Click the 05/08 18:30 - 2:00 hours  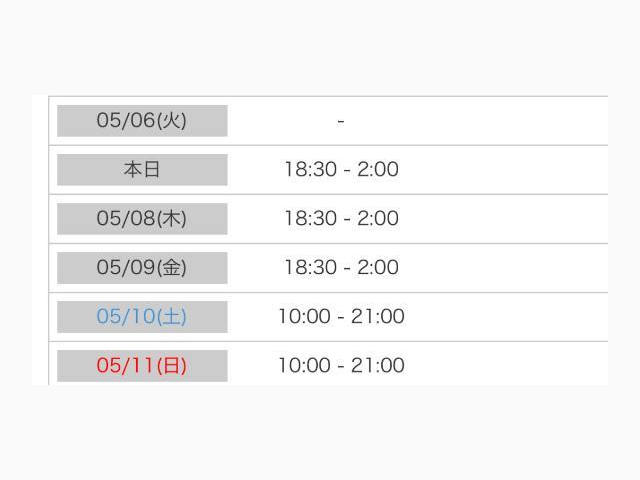pyautogui.click(x=341, y=218)
